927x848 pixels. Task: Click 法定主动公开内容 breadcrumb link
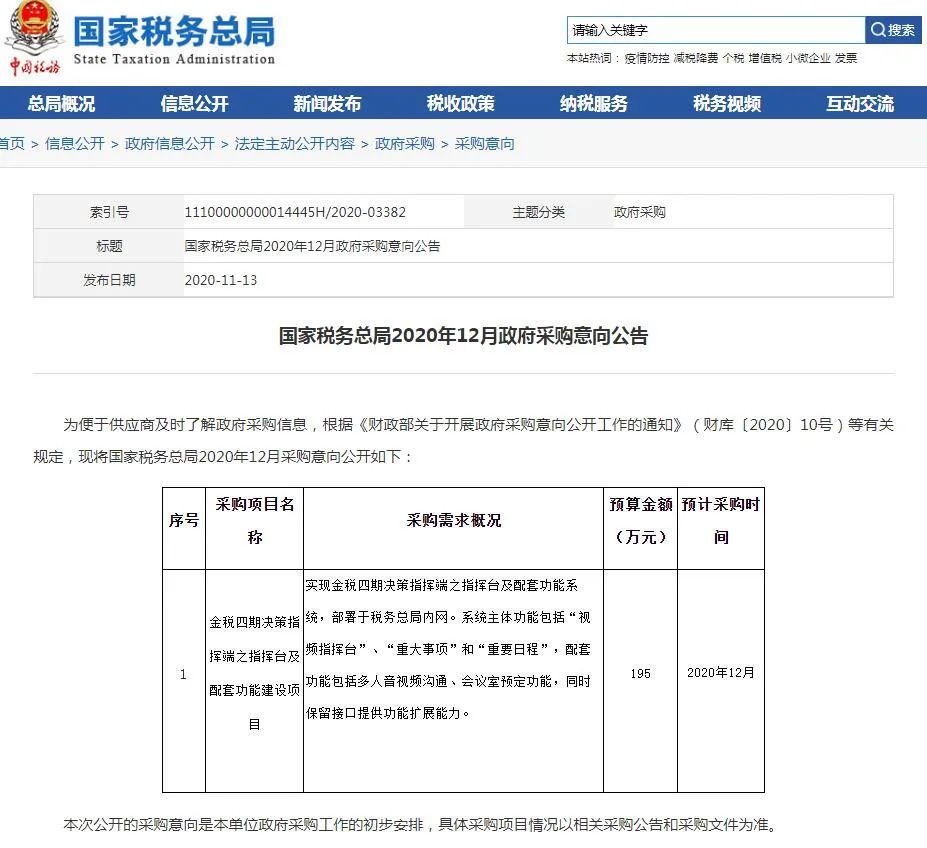[x=294, y=144]
